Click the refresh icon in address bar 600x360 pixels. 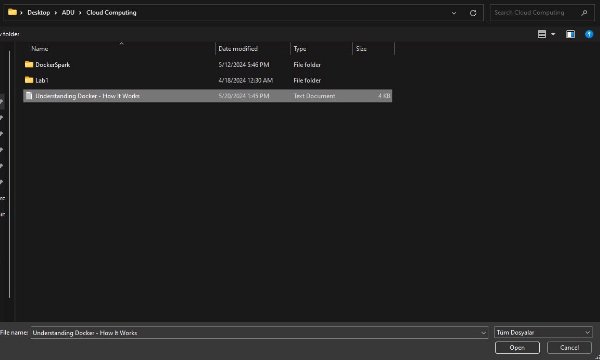[473, 13]
